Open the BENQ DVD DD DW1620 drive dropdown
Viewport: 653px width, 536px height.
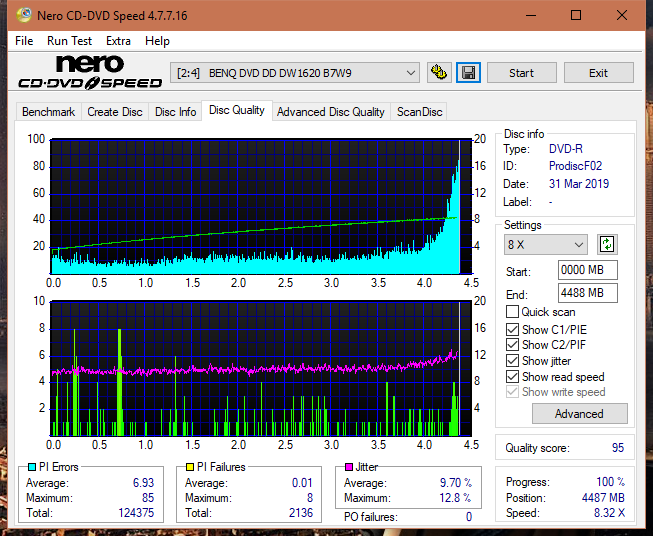click(294, 73)
